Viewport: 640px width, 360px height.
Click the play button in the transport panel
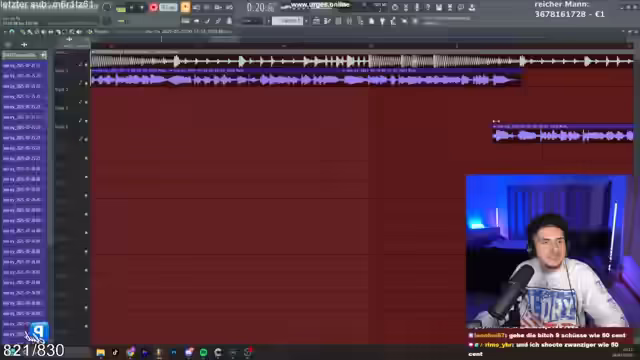point(132,7)
